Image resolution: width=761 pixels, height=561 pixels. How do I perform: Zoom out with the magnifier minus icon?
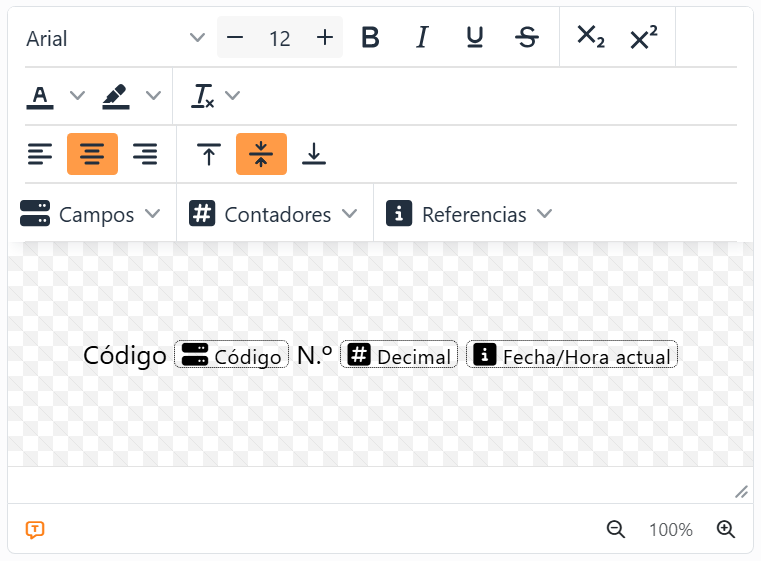pos(616,529)
